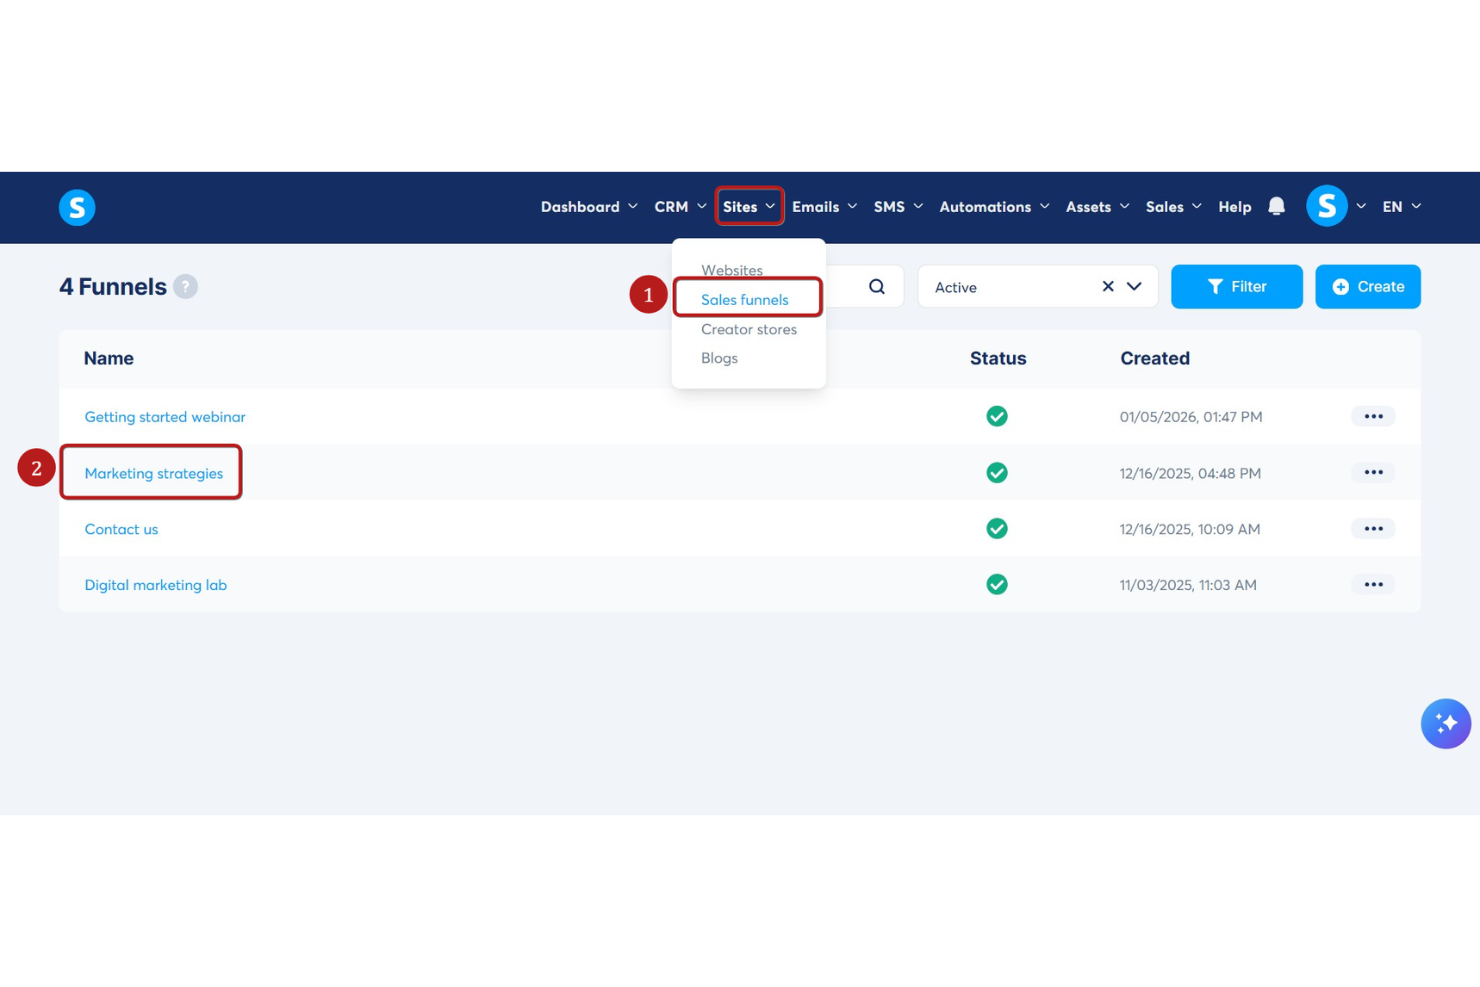Toggle the Sites dropdown menu
Image resolution: width=1480 pixels, height=987 pixels.
coord(749,207)
